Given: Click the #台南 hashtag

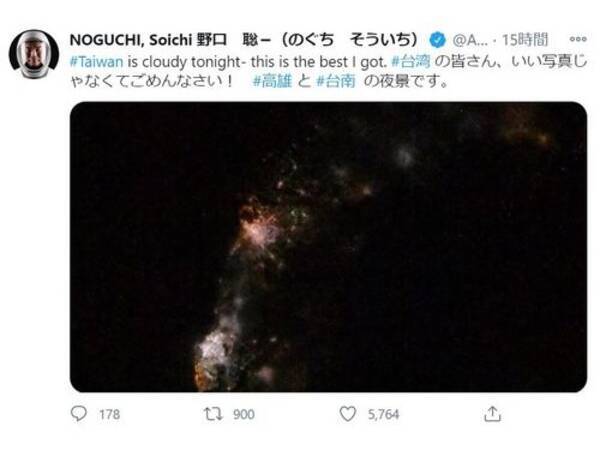Looking at the screenshot, I should 336,81.
